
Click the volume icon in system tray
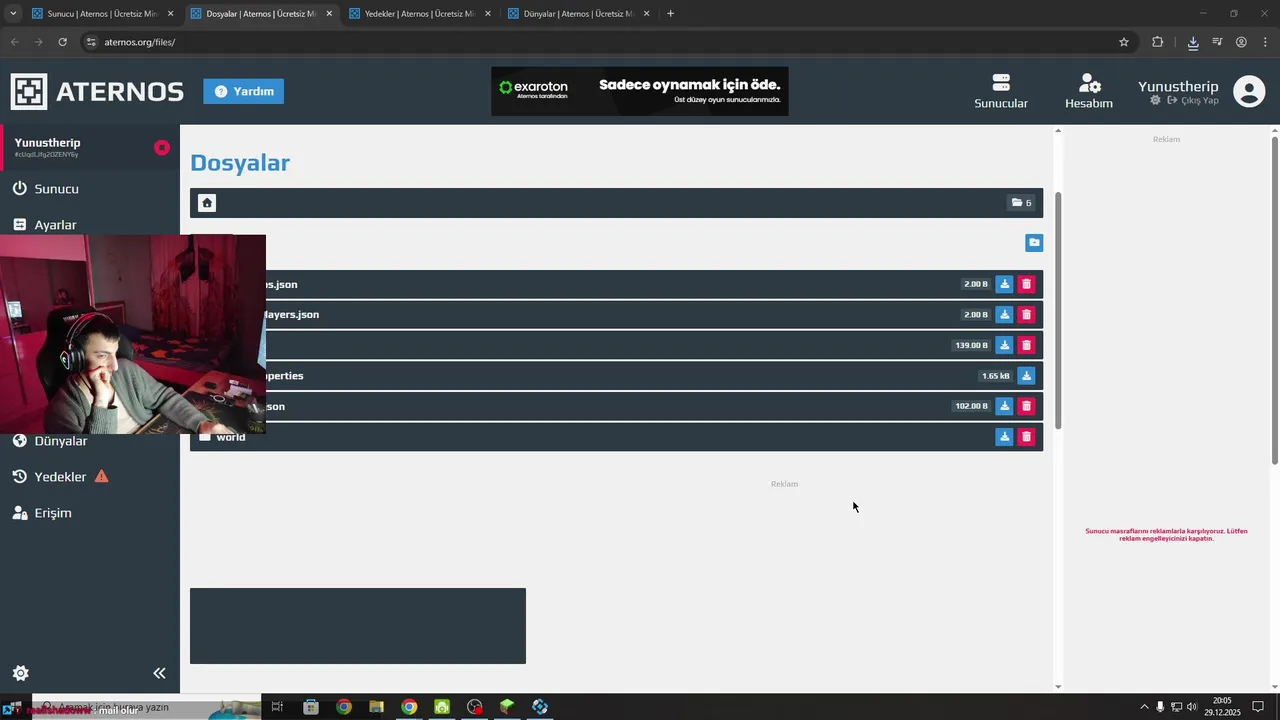(x=1192, y=707)
